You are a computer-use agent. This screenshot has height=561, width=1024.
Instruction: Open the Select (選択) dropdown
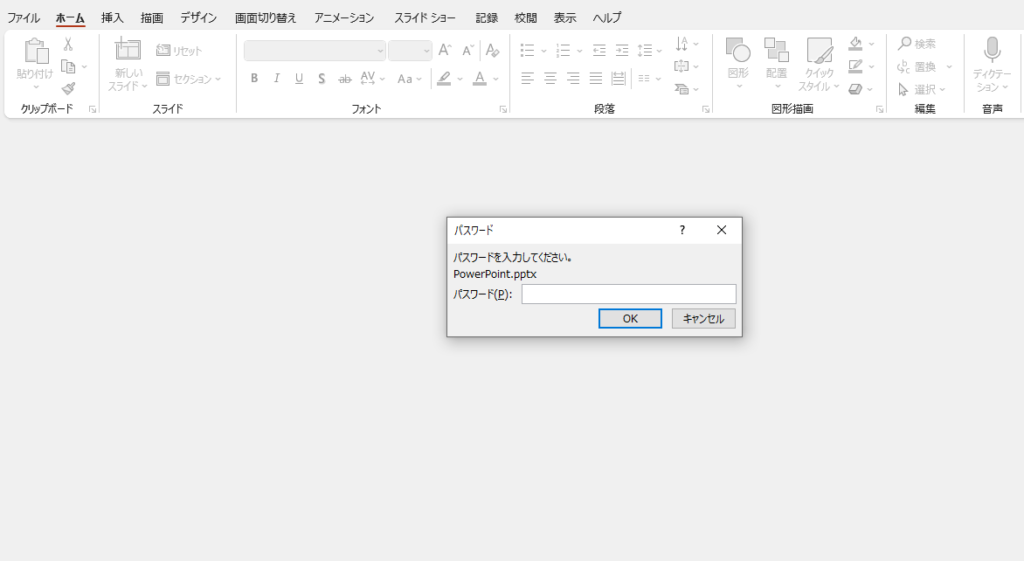pos(921,89)
